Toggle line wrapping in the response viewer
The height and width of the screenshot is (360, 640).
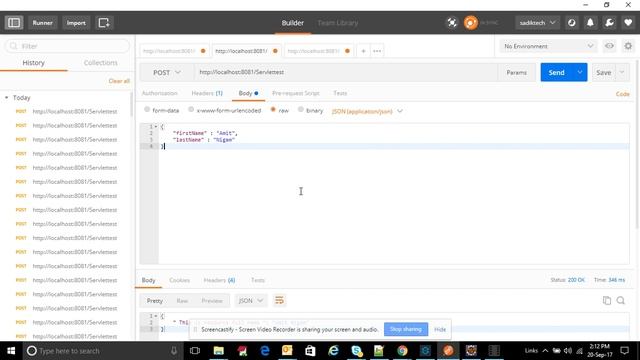279,301
